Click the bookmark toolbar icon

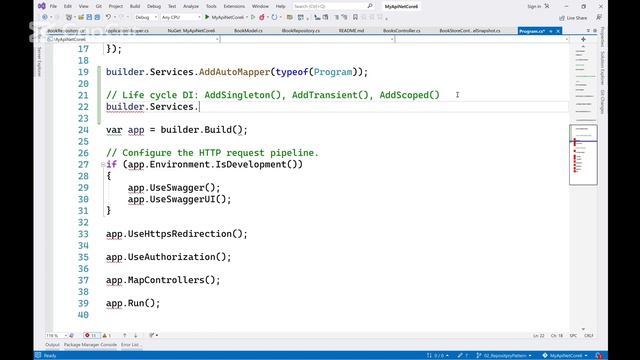click(355, 17)
